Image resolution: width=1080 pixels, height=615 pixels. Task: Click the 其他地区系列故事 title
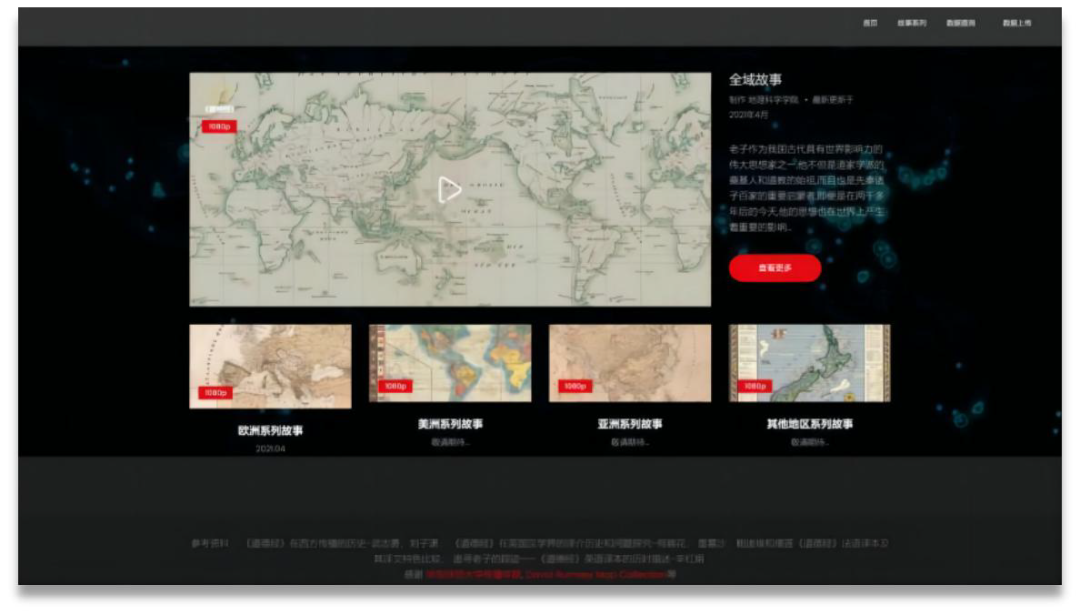810,424
